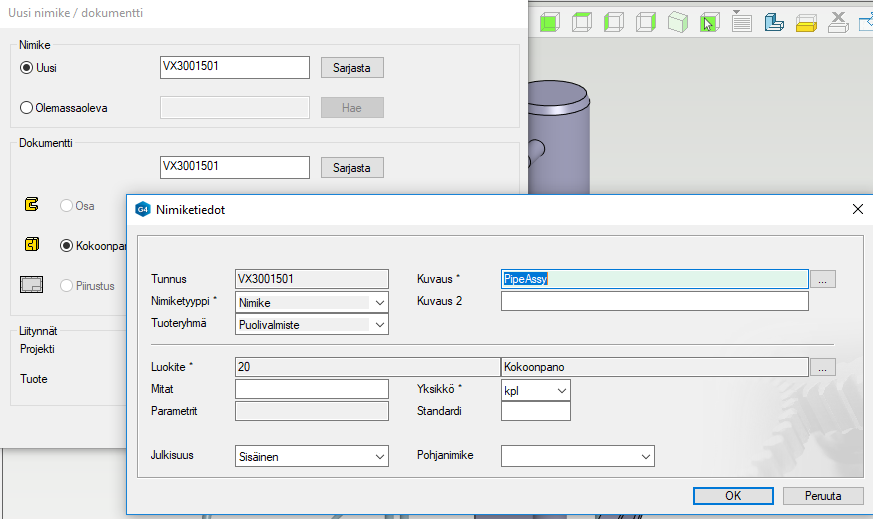Click the shaded light-green cube icon
The height and width of the screenshot is (519, 873).
pos(678,22)
